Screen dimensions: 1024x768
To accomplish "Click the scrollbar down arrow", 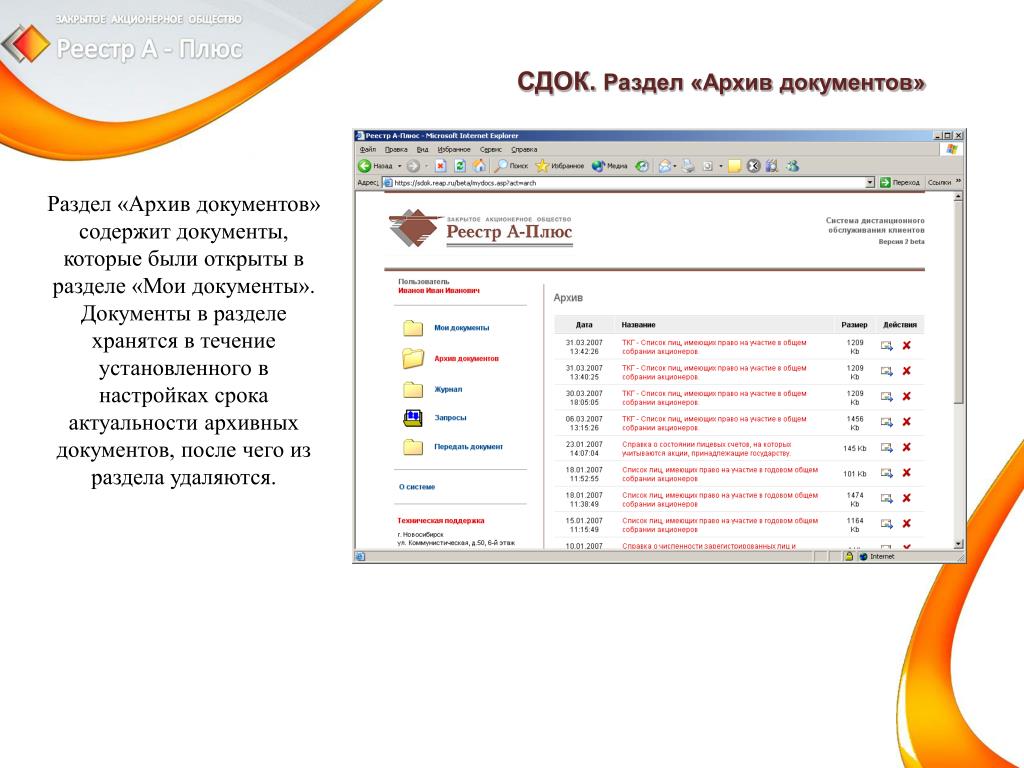I will pyautogui.click(x=958, y=544).
